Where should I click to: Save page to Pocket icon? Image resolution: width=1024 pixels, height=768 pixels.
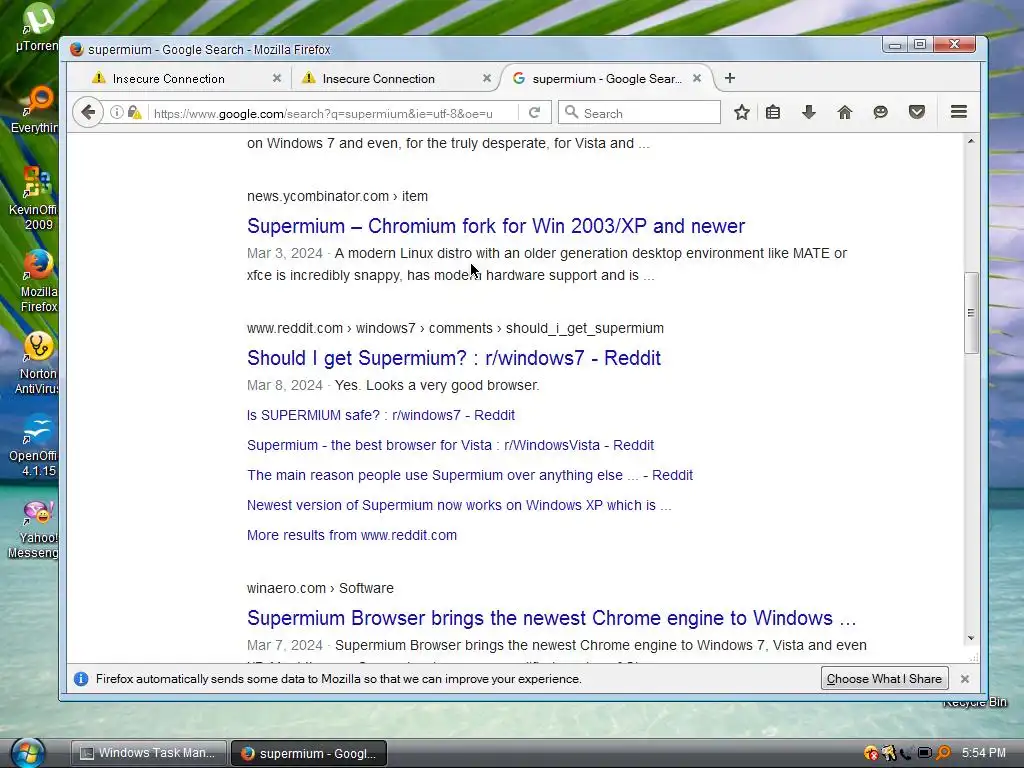click(917, 112)
